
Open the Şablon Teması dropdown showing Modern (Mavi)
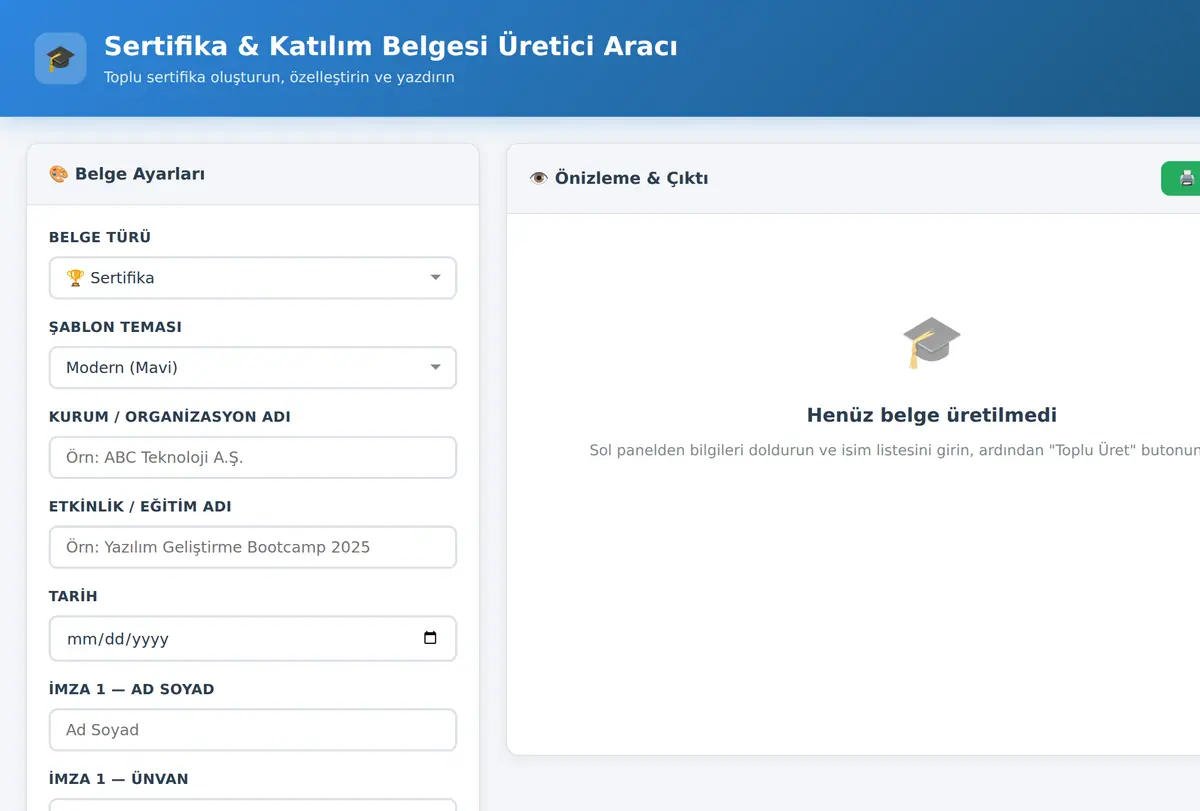pos(253,367)
